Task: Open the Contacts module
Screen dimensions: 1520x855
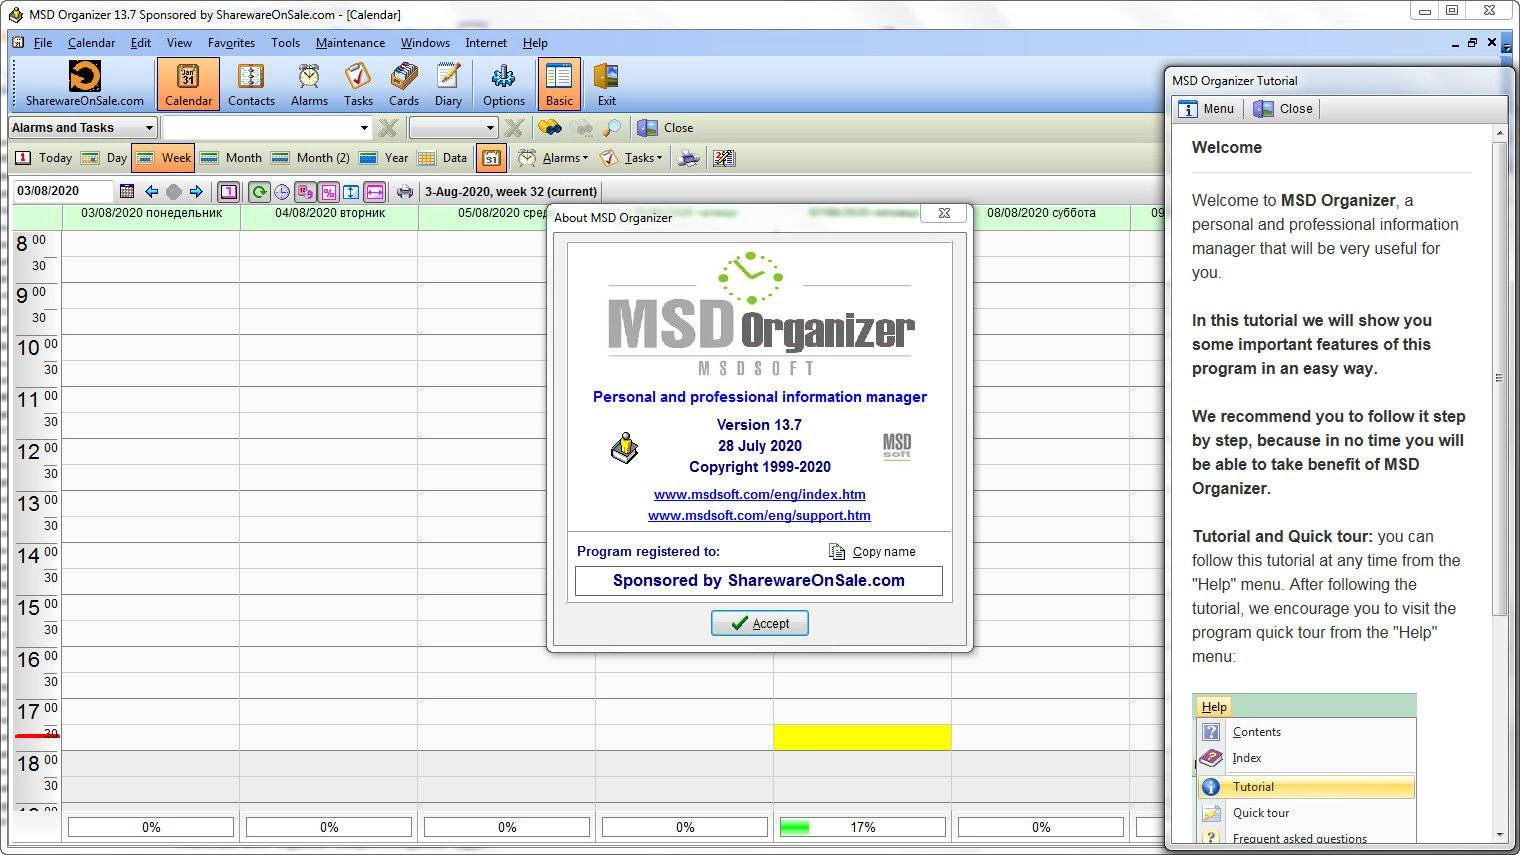Action: [x=251, y=84]
